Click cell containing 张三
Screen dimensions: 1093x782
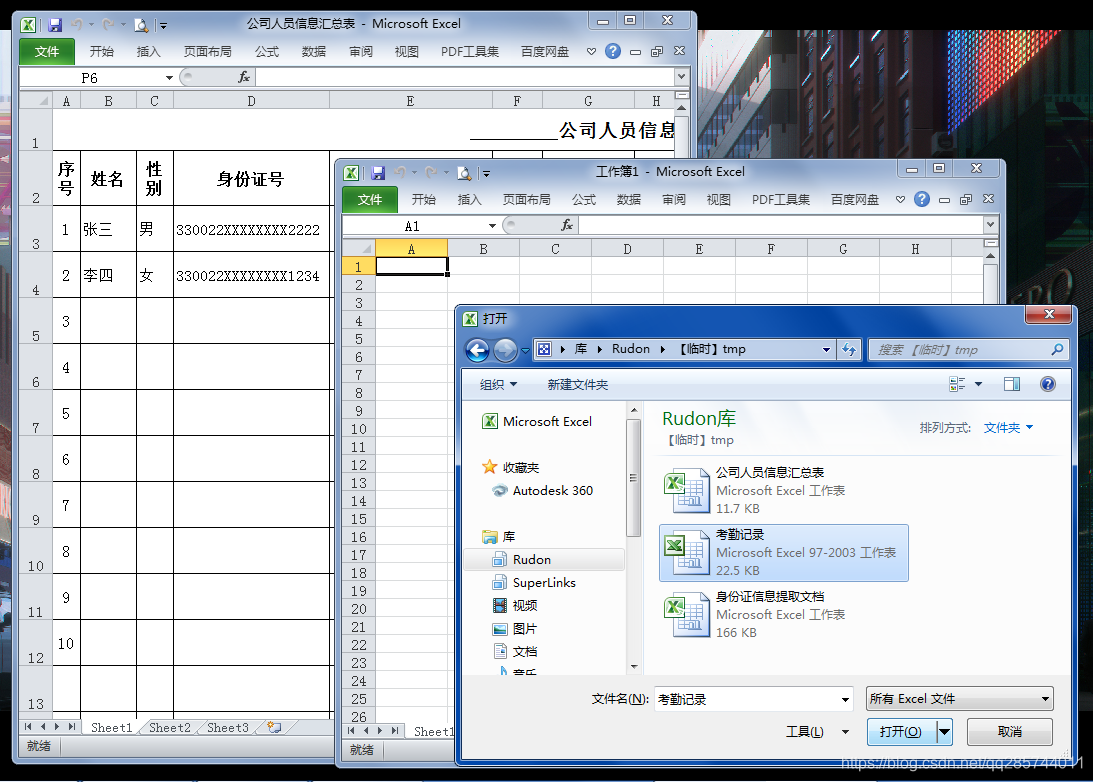click(x=108, y=229)
